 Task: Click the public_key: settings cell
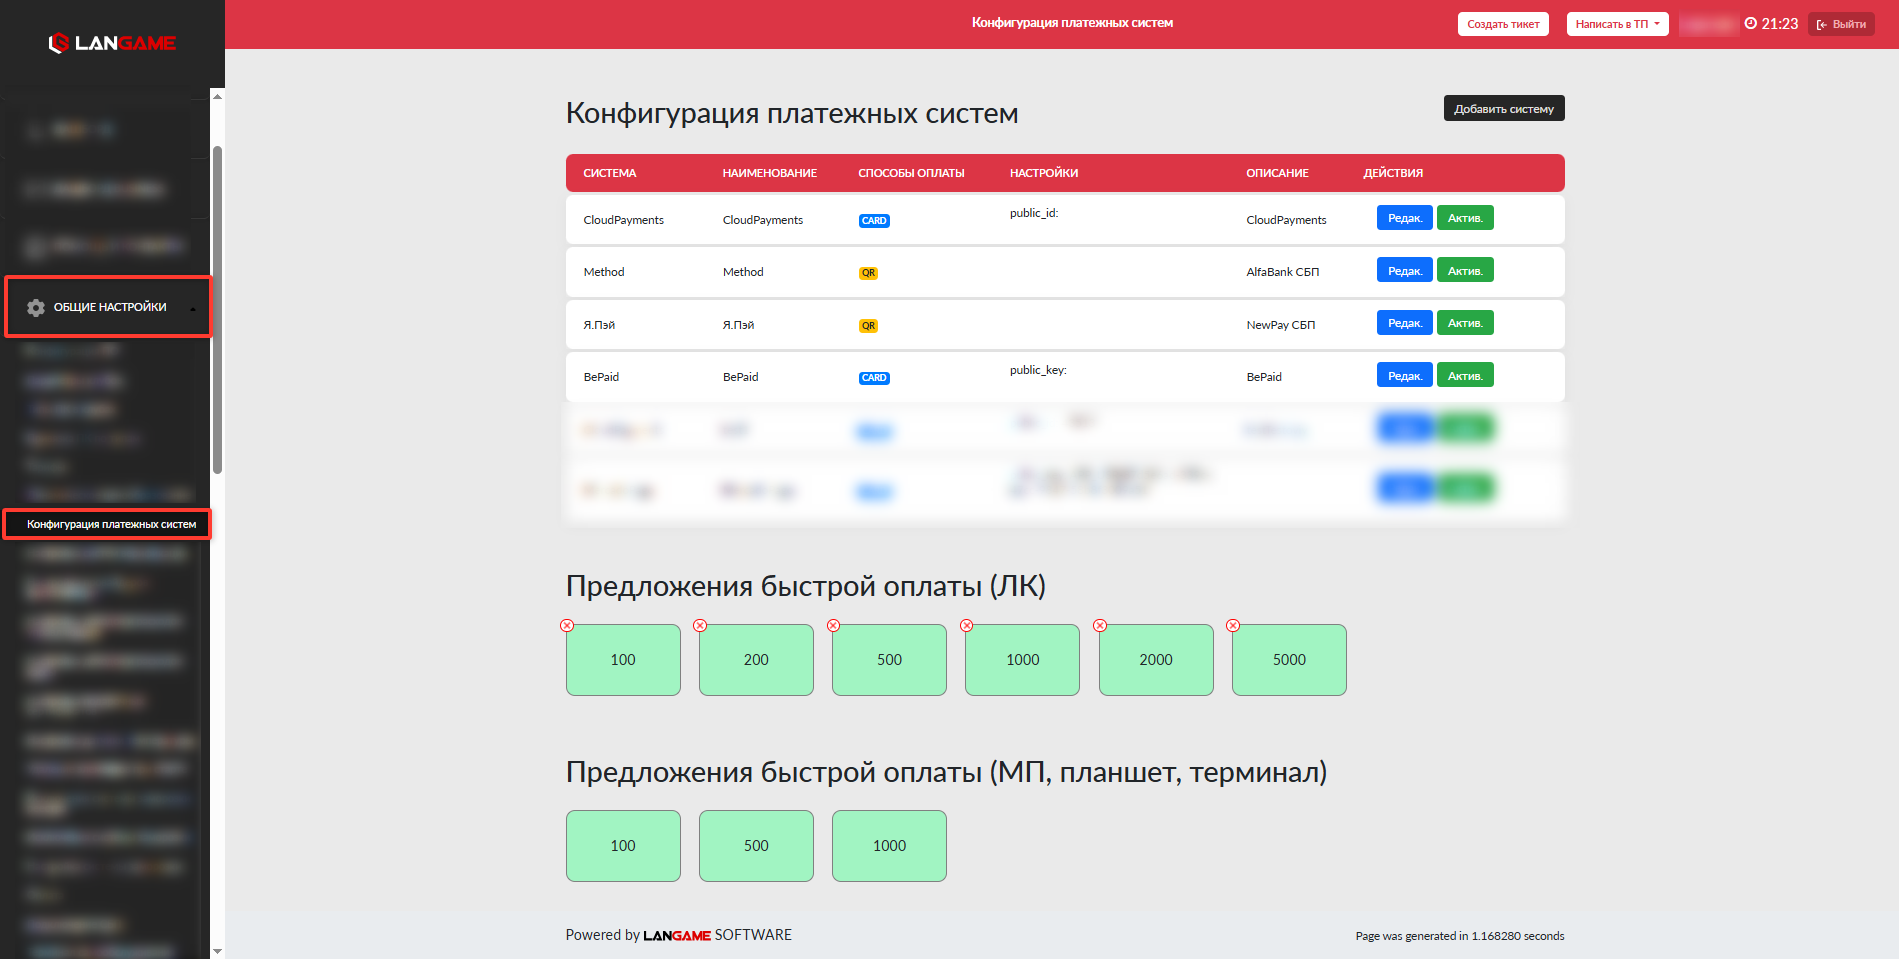click(x=1038, y=370)
